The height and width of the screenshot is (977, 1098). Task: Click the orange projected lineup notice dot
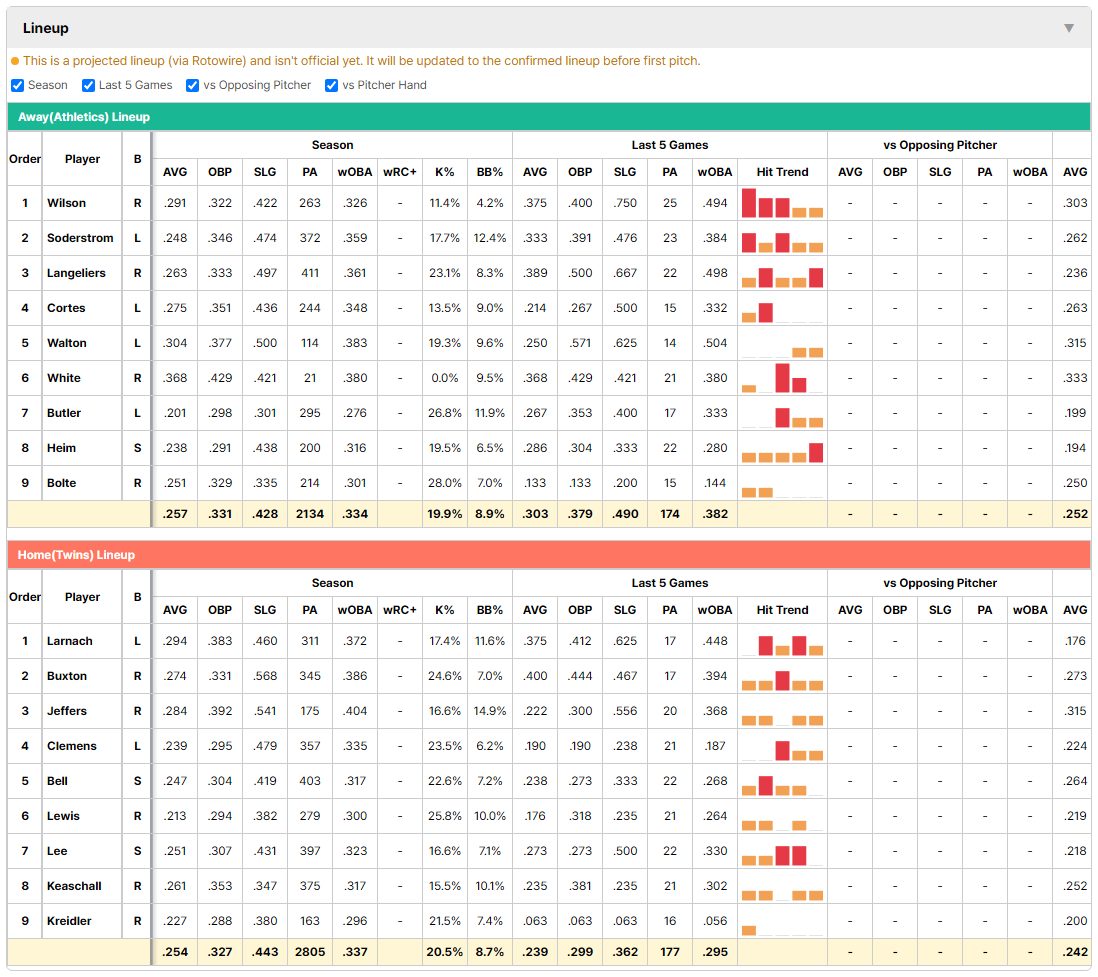[x=15, y=61]
